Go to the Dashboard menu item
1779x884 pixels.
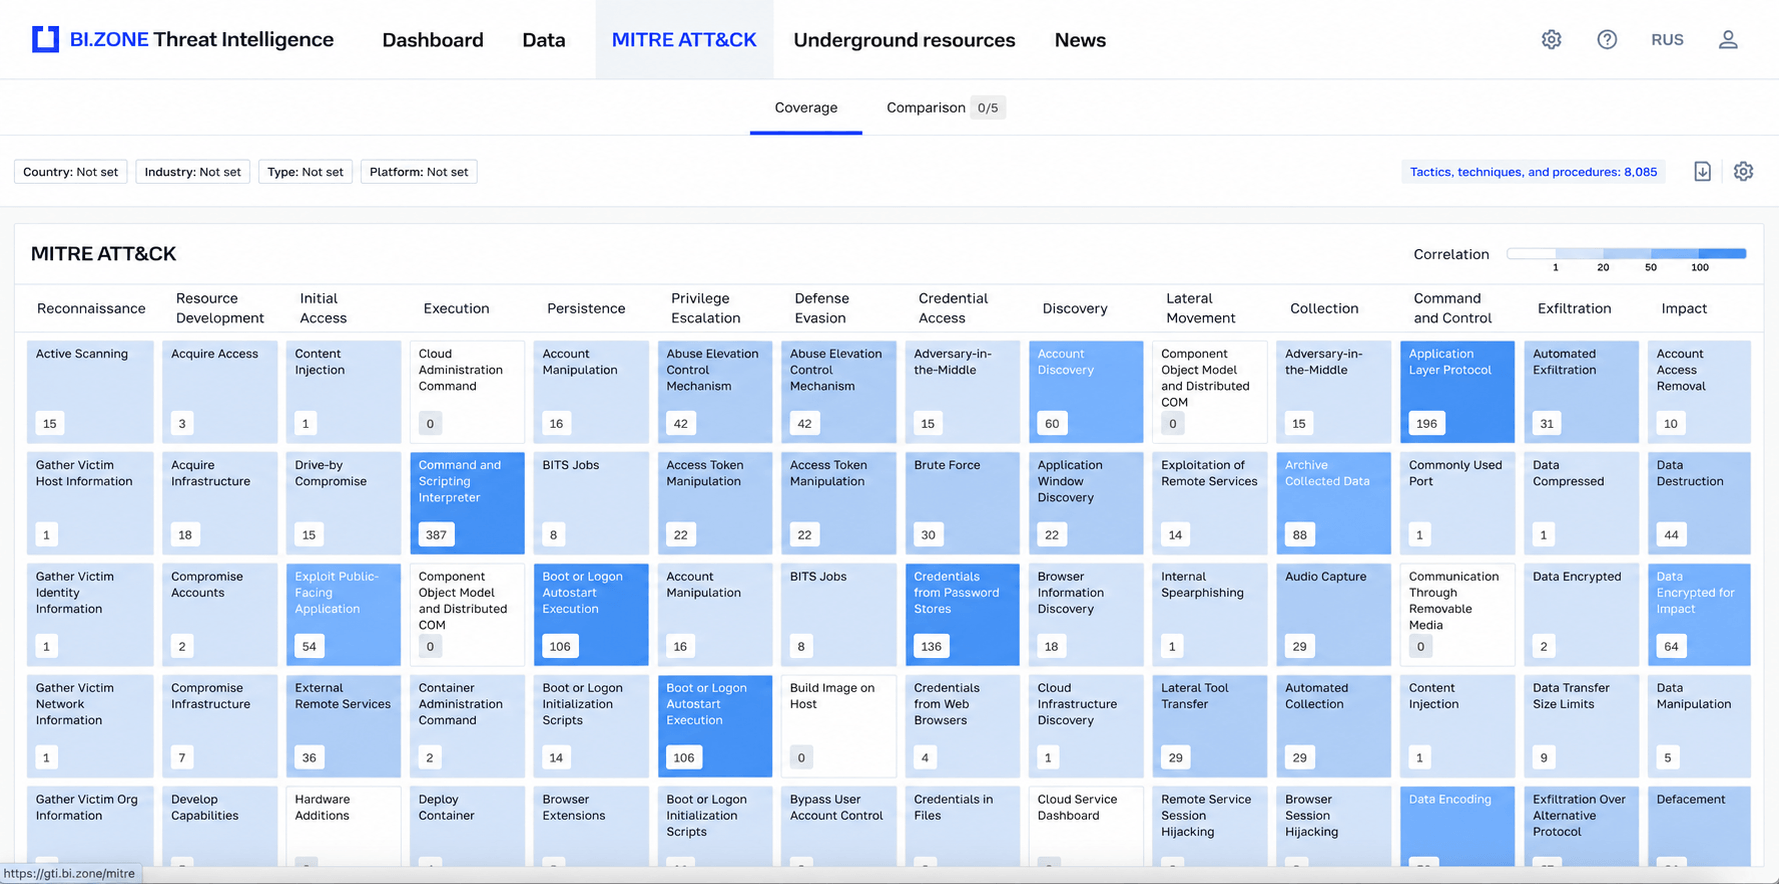click(x=433, y=40)
